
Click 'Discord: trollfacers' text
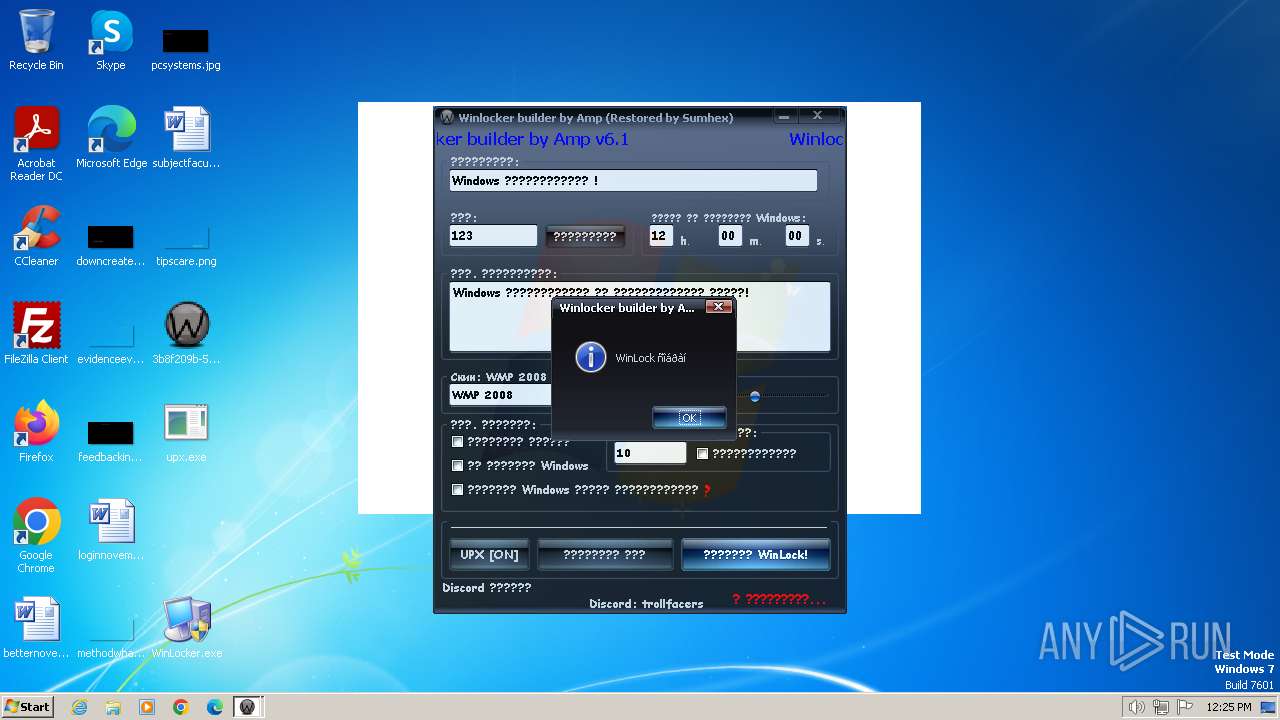coord(646,604)
